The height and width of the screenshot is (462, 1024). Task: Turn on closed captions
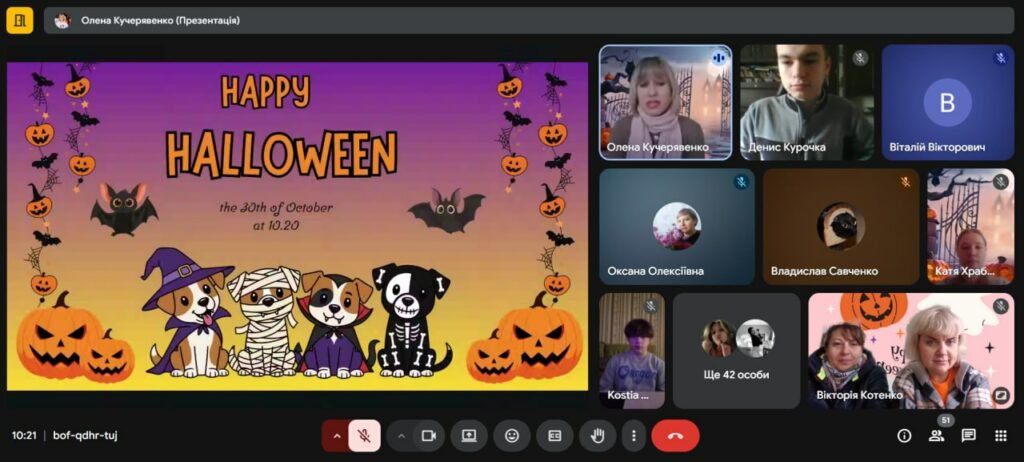(555, 436)
